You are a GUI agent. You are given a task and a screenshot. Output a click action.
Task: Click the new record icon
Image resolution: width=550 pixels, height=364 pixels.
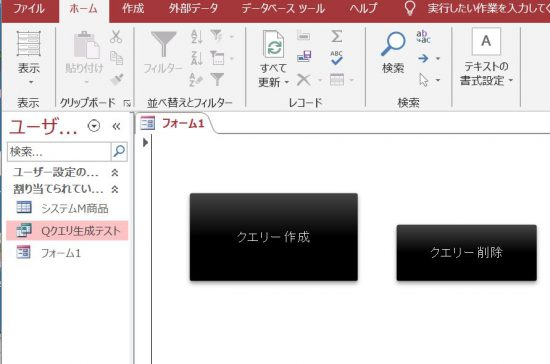point(303,36)
